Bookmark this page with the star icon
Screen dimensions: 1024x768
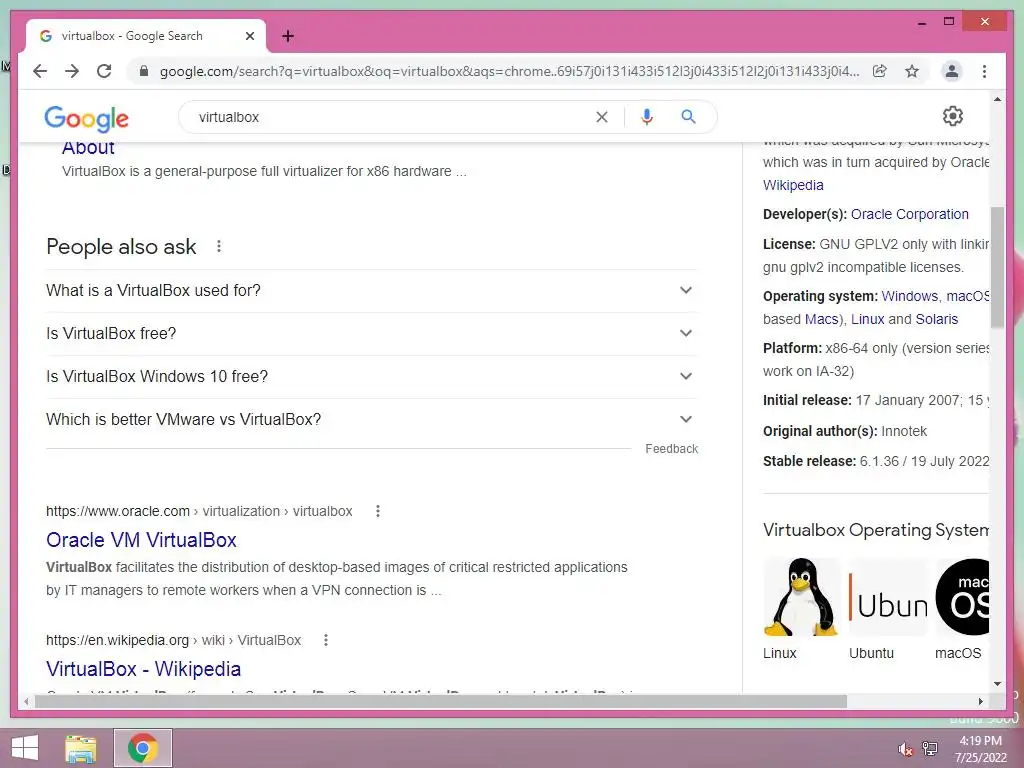912,71
